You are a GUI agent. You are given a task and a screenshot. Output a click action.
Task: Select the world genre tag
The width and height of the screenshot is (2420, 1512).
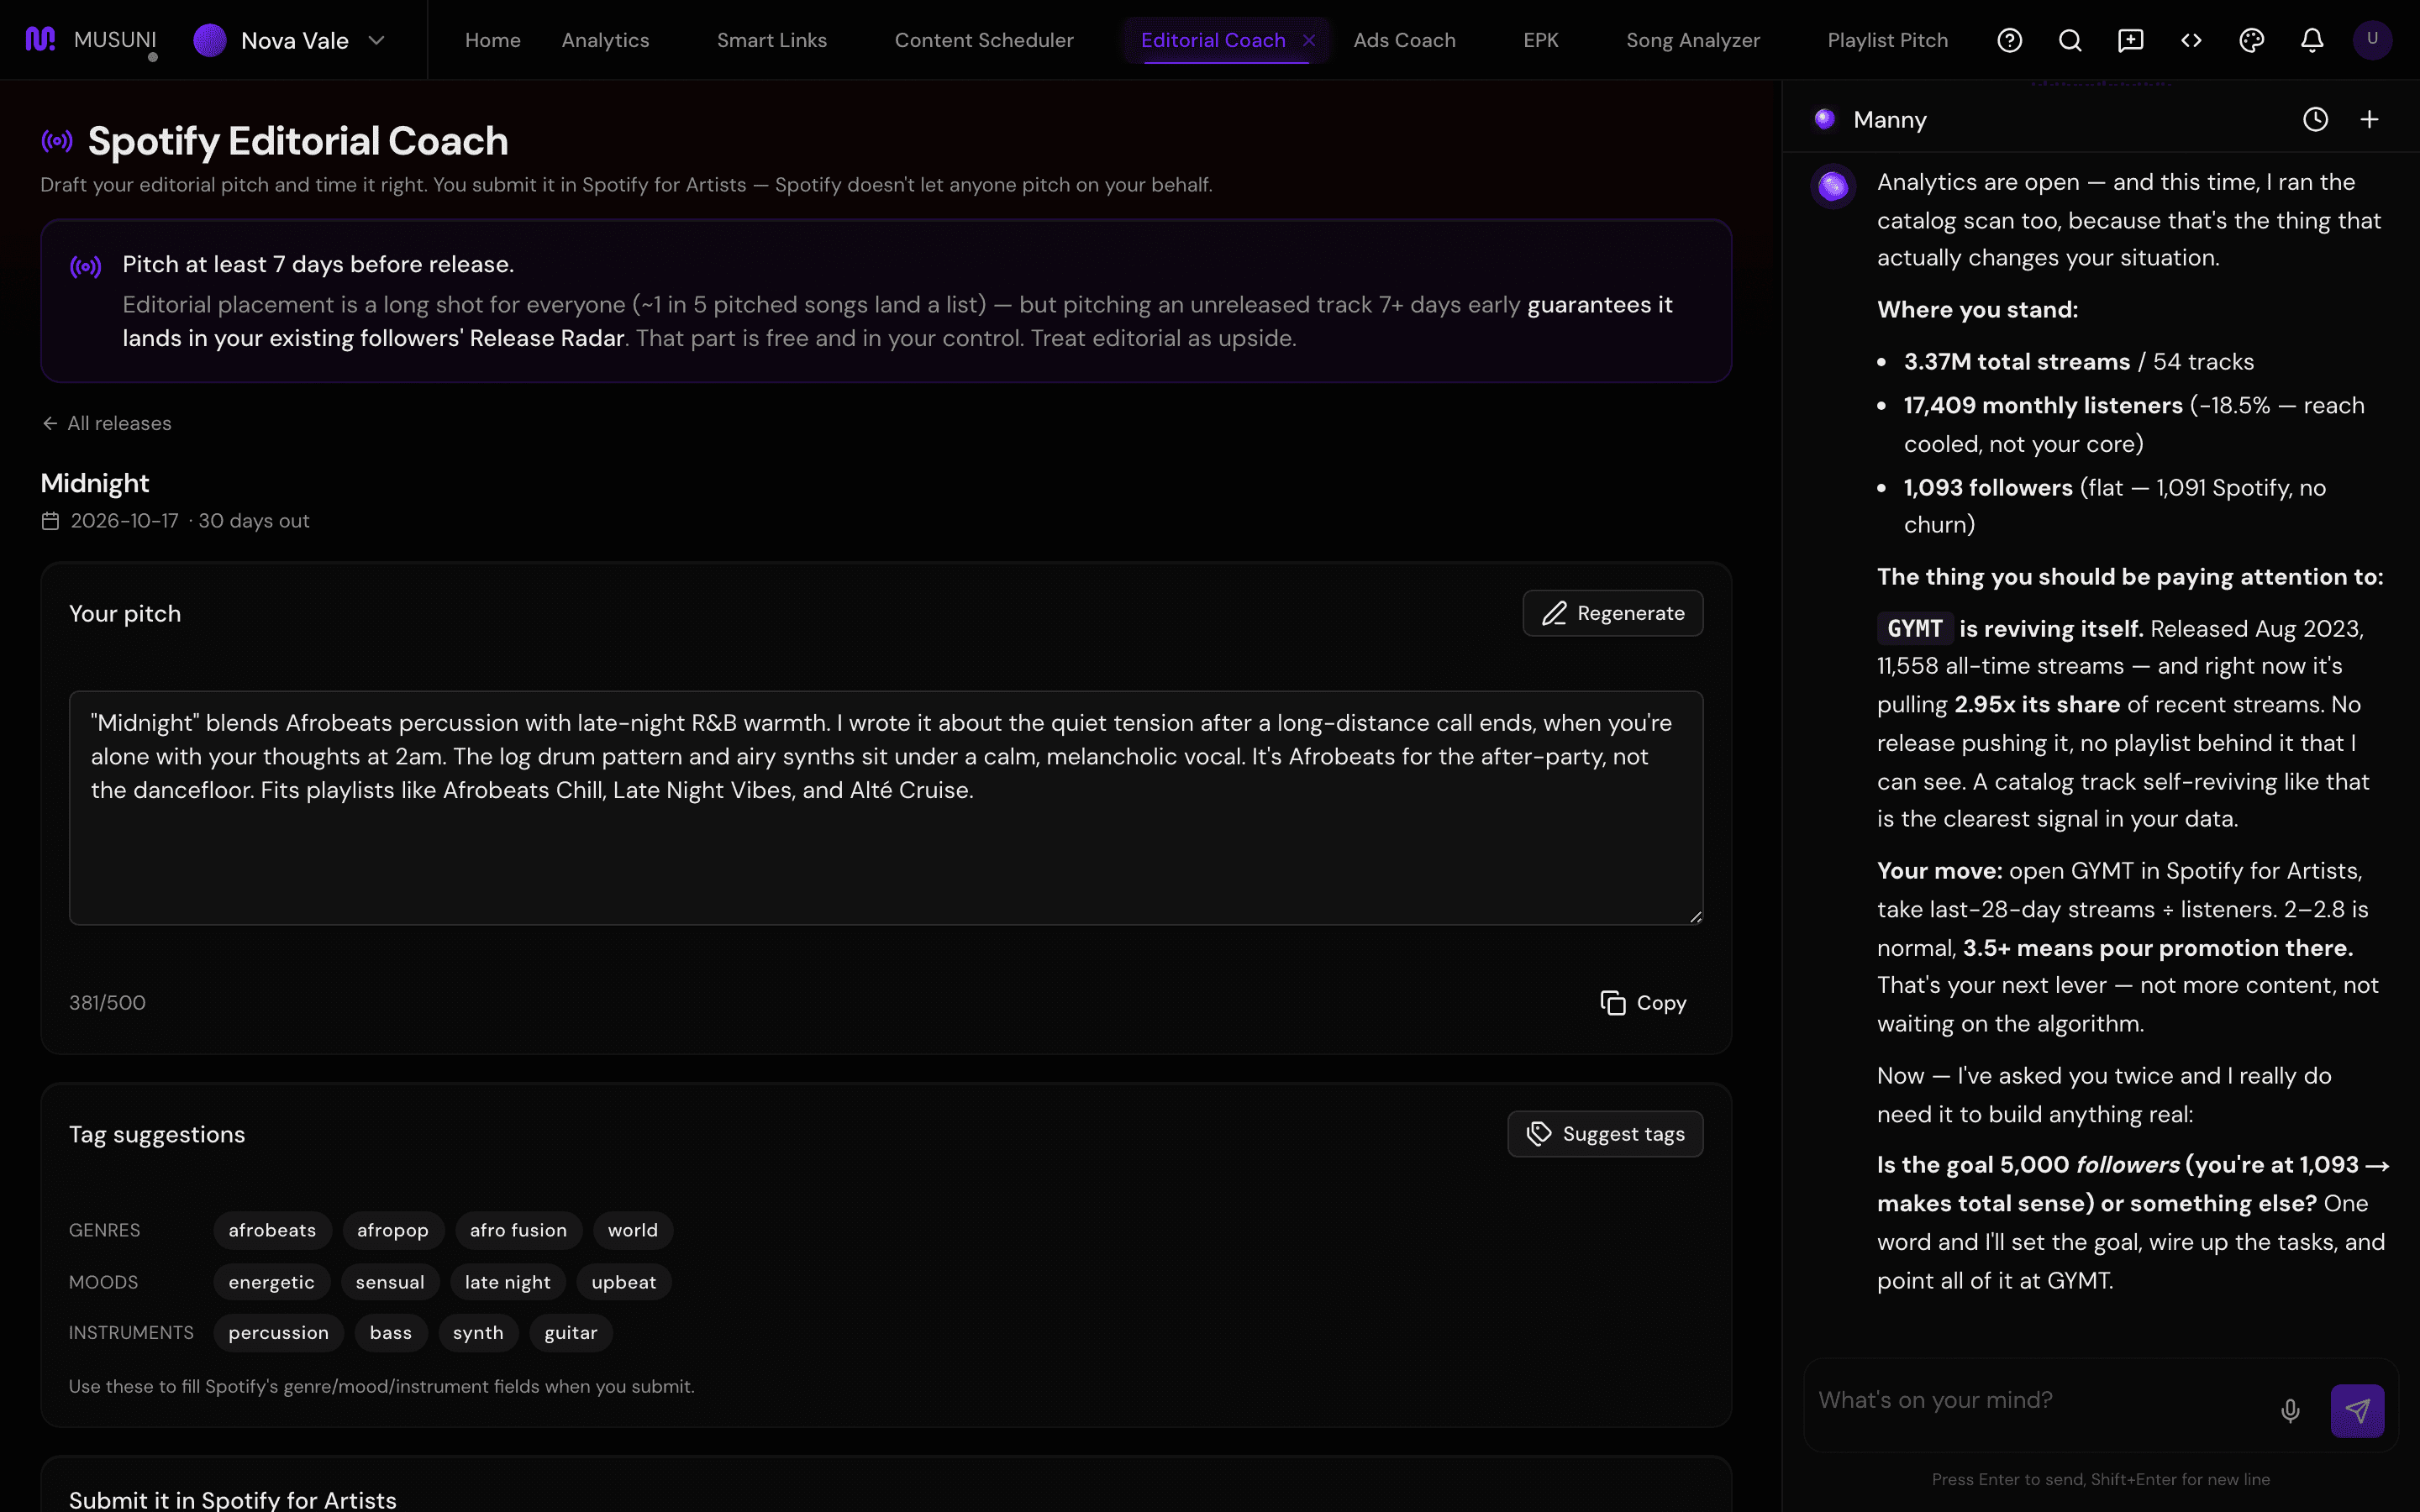click(633, 1230)
